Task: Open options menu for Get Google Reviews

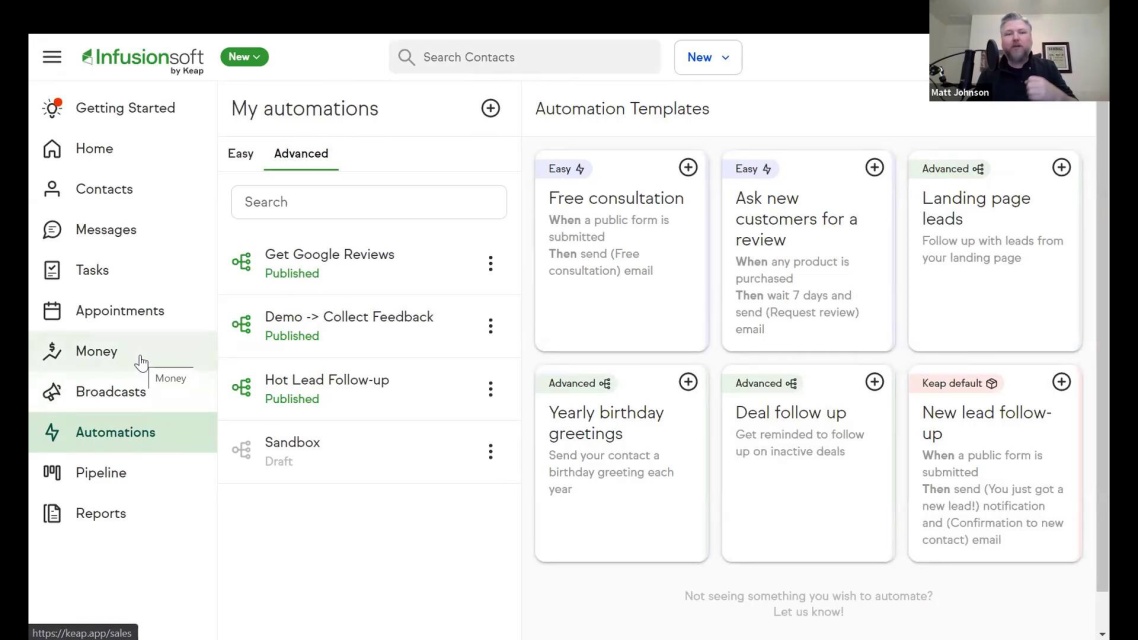Action: point(491,263)
